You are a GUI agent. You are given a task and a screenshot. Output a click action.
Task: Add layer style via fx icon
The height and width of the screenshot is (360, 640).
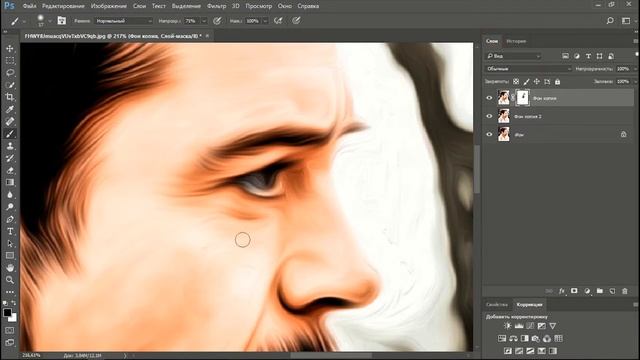tap(562, 291)
